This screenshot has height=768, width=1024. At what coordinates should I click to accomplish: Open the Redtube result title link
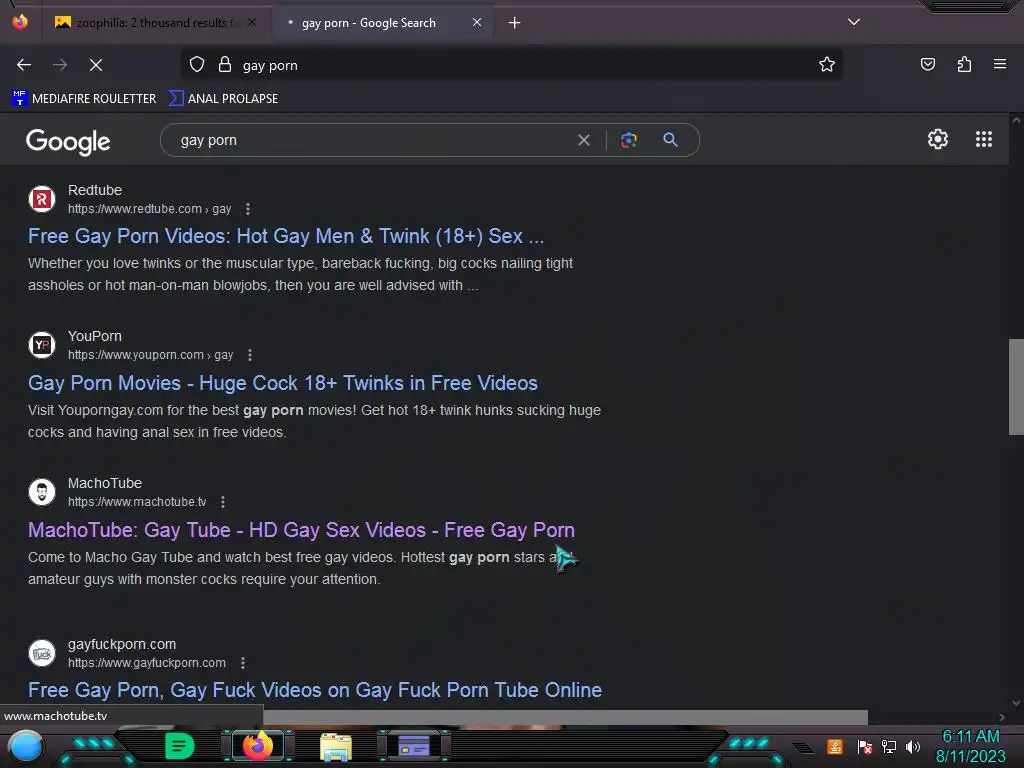click(x=286, y=236)
